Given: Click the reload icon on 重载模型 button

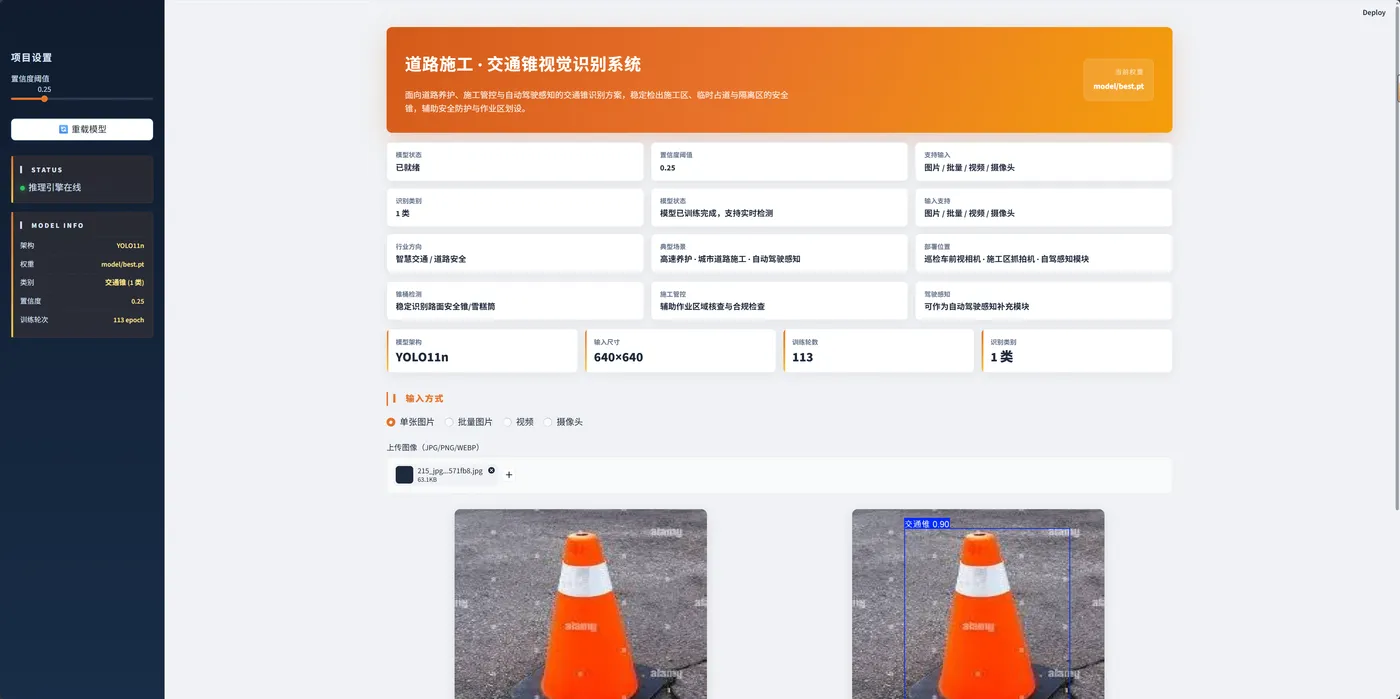Looking at the screenshot, I should pos(63,129).
